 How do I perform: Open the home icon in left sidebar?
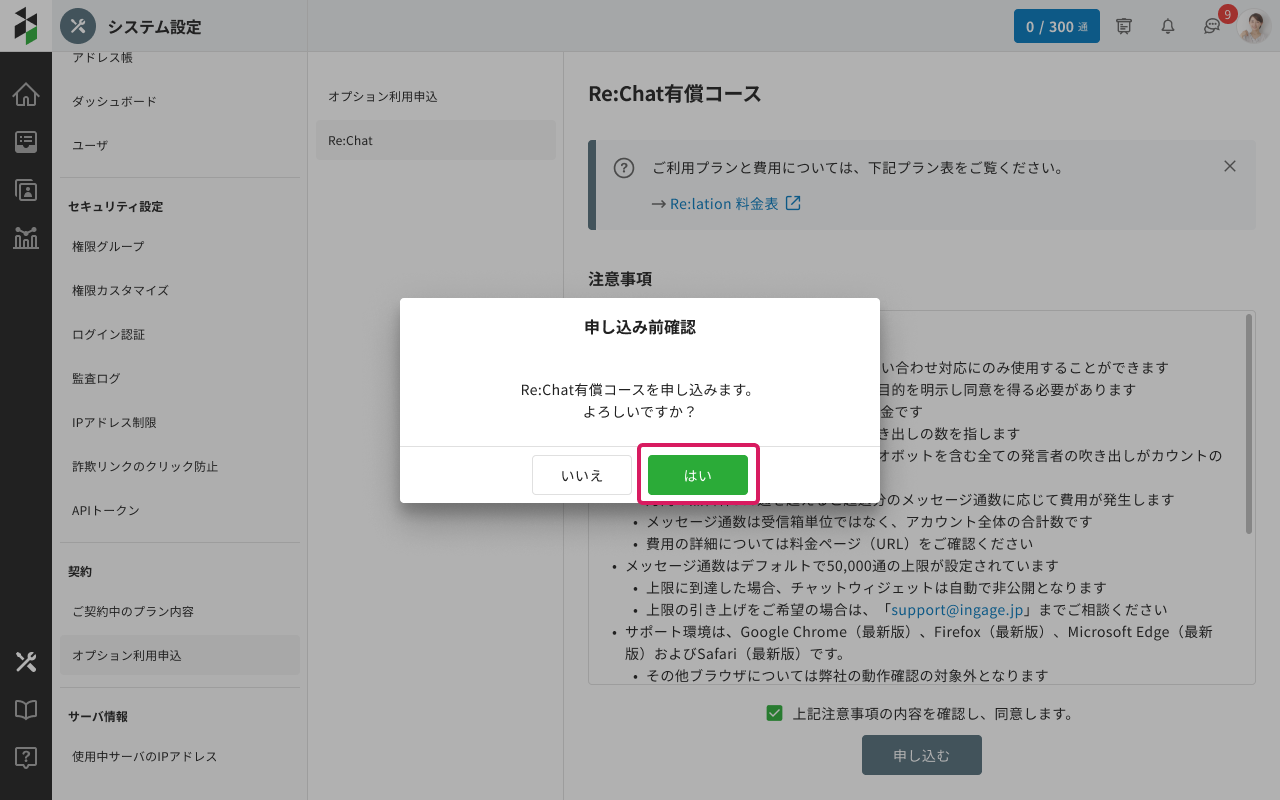point(26,95)
